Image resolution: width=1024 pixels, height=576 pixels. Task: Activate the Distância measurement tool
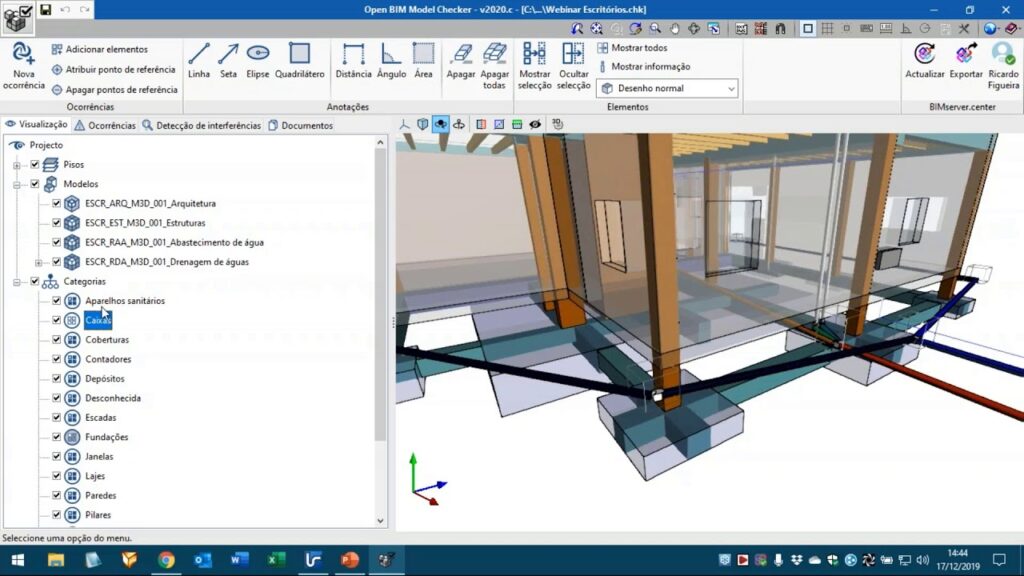[x=353, y=55]
